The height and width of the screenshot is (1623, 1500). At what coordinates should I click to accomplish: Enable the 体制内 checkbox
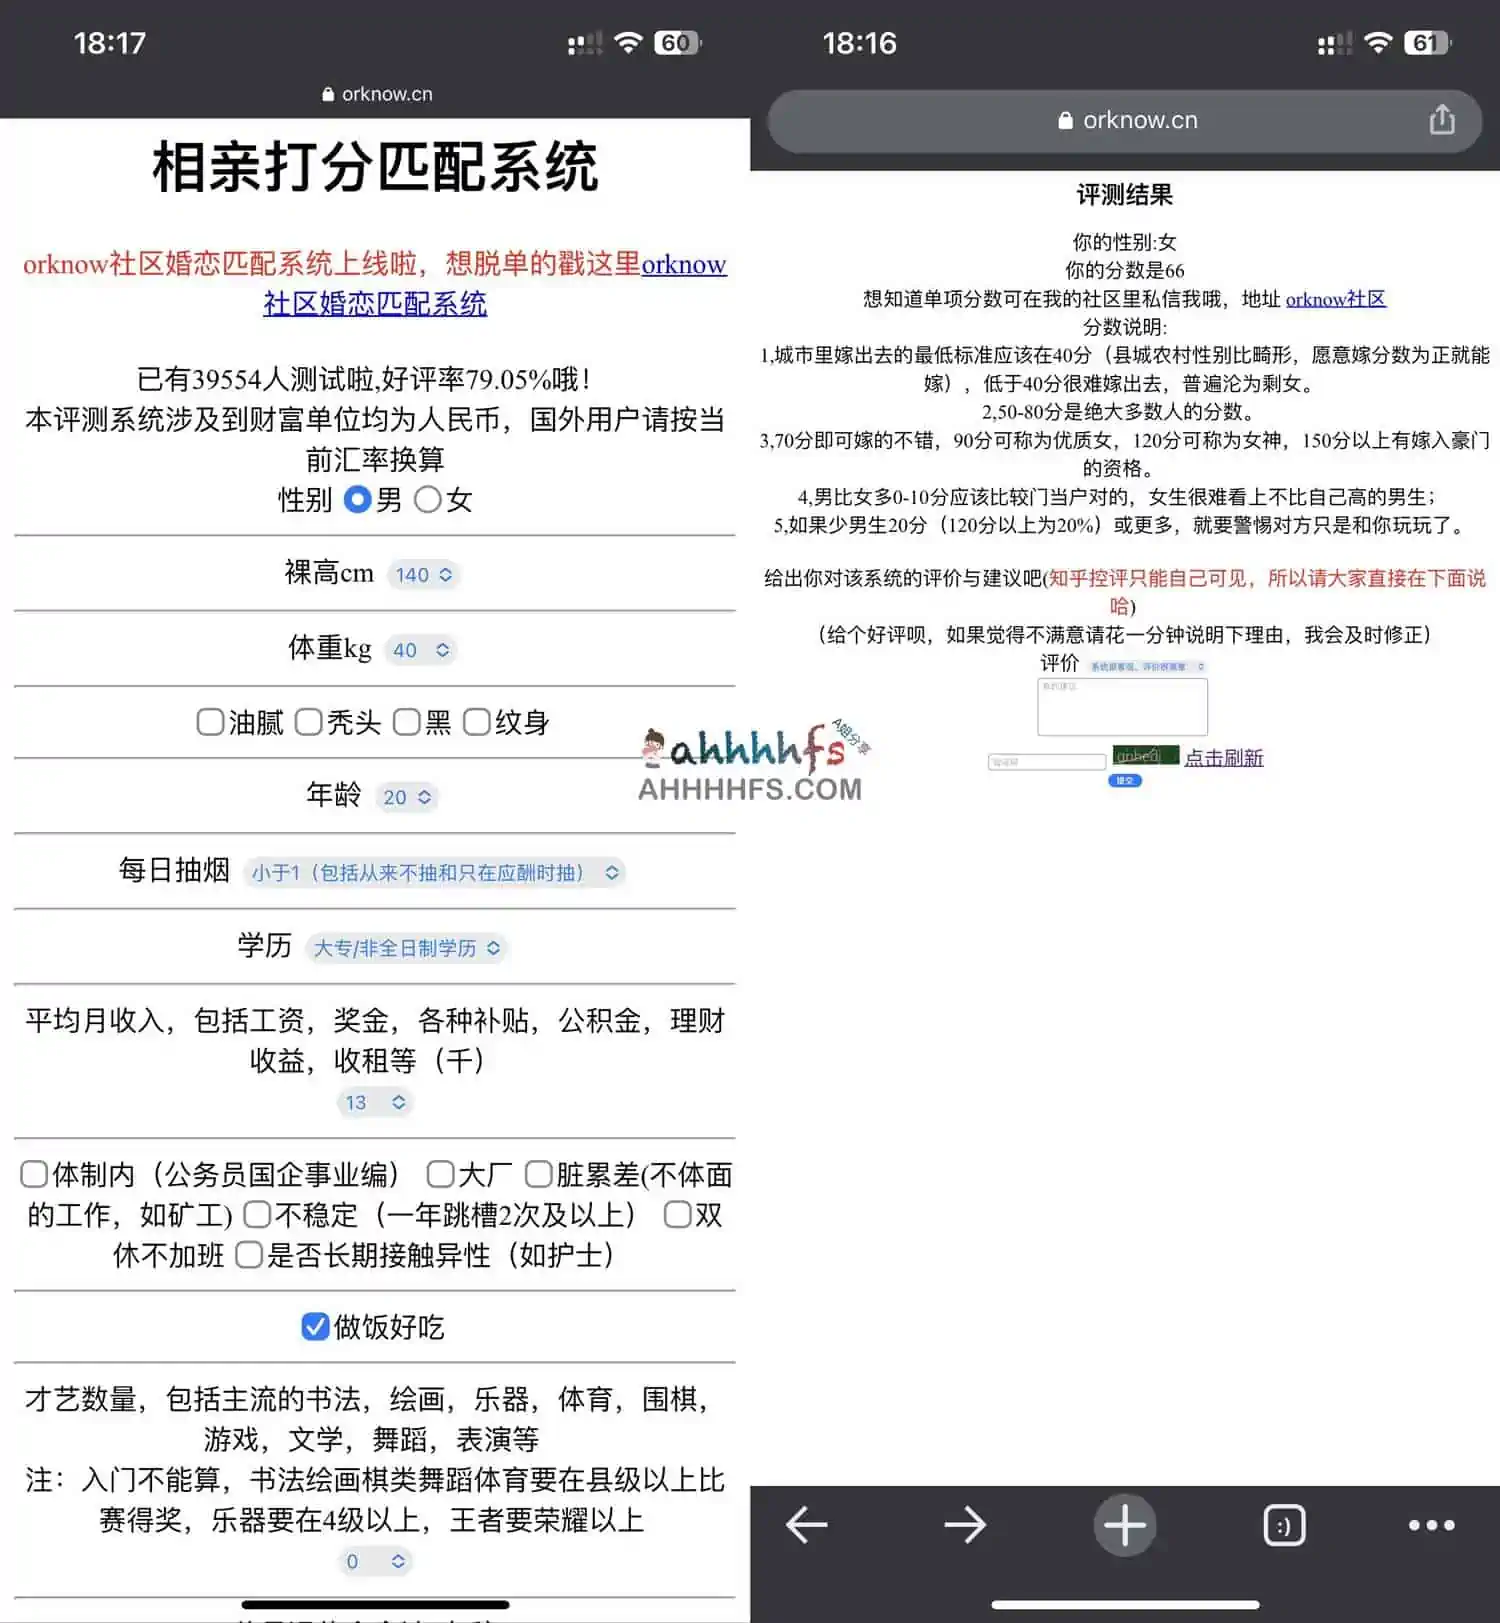(x=34, y=1173)
